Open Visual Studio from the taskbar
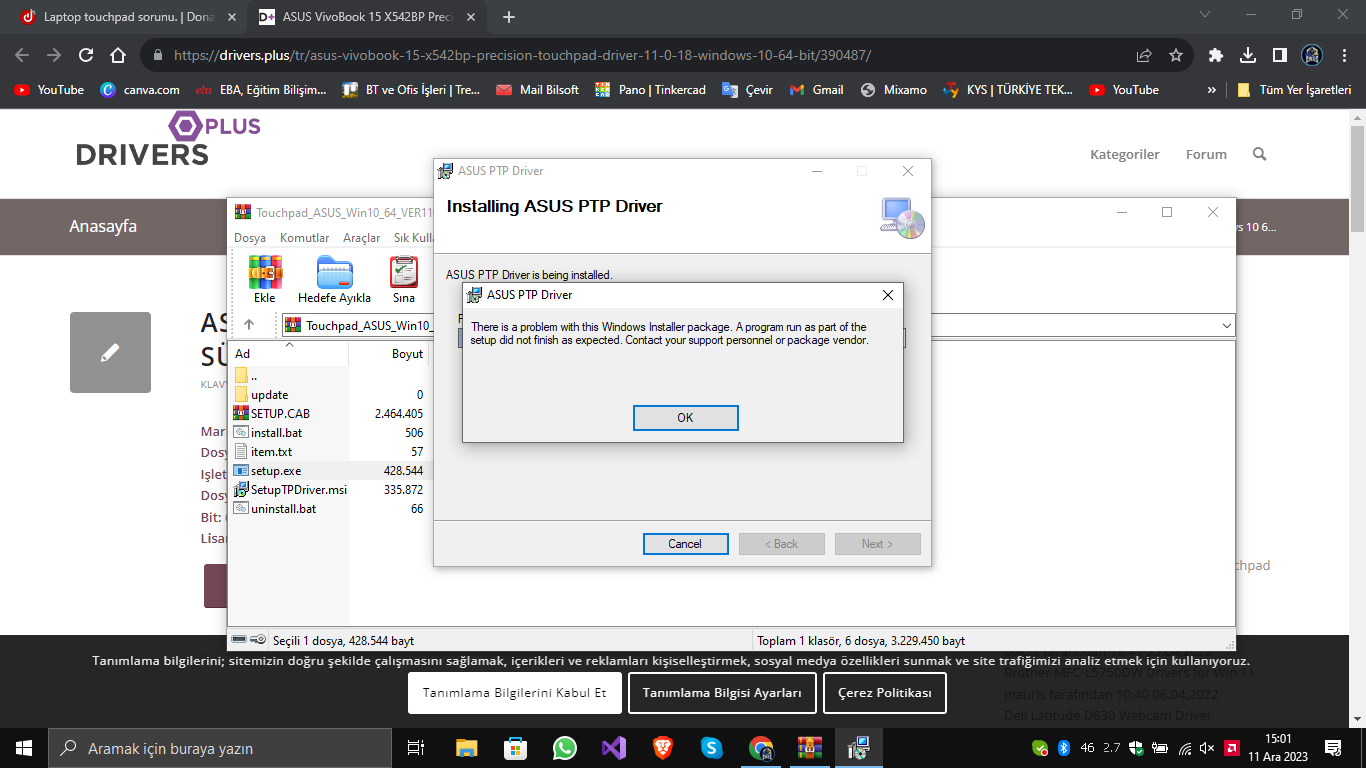Viewport: 1366px width, 768px height. coord(614,748)
